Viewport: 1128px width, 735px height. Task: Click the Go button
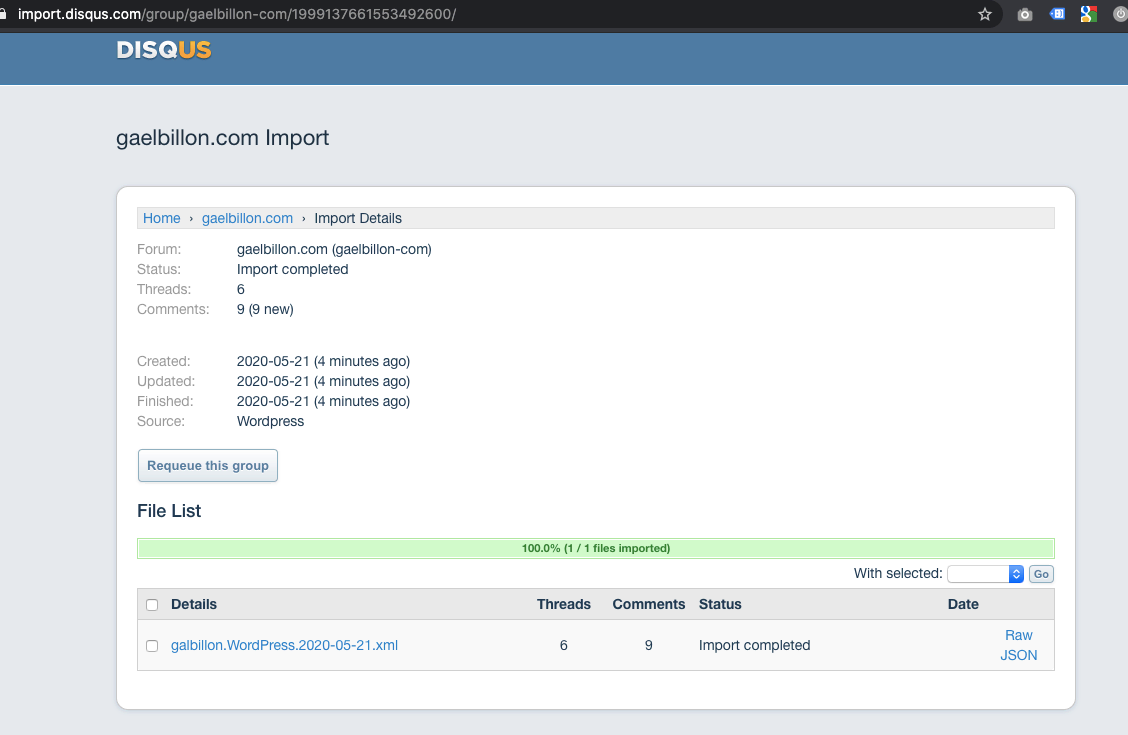click(1040, 573)
